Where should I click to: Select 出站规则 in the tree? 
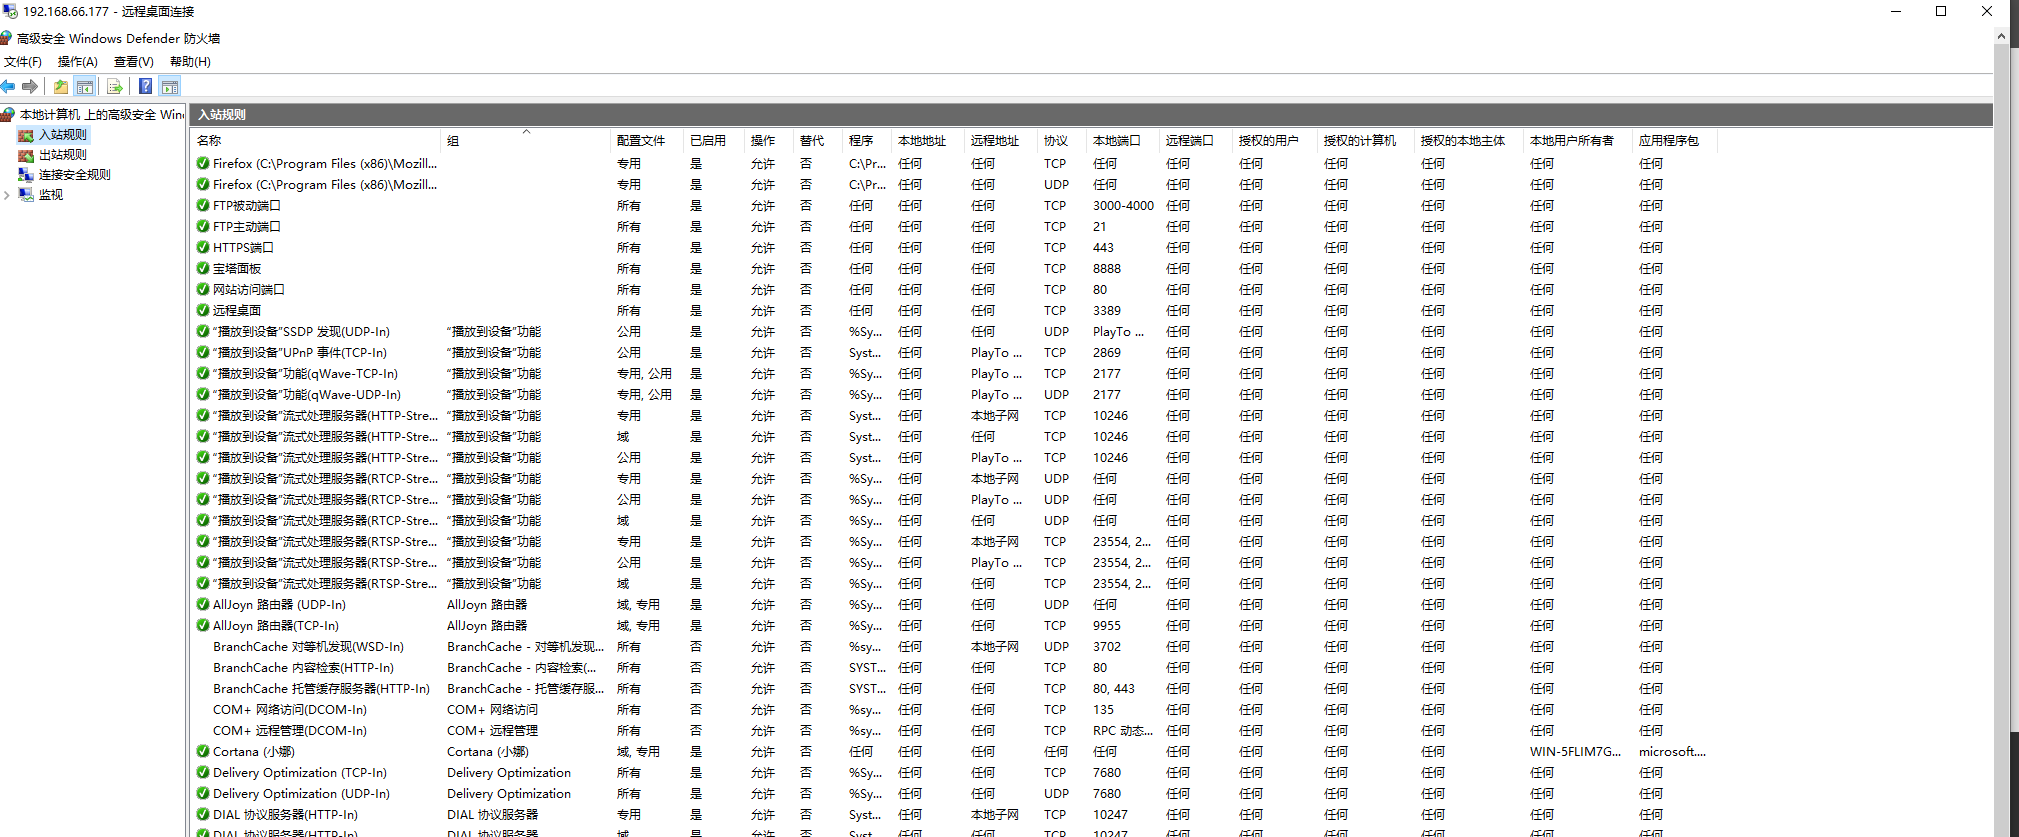[x=62, y=155]
